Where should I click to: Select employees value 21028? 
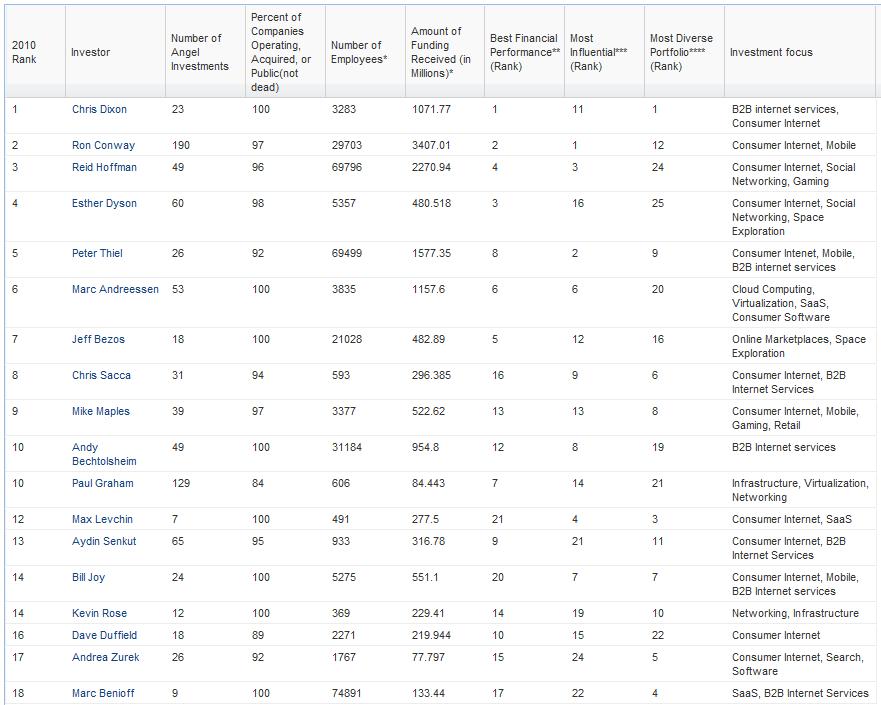point(347,339)
